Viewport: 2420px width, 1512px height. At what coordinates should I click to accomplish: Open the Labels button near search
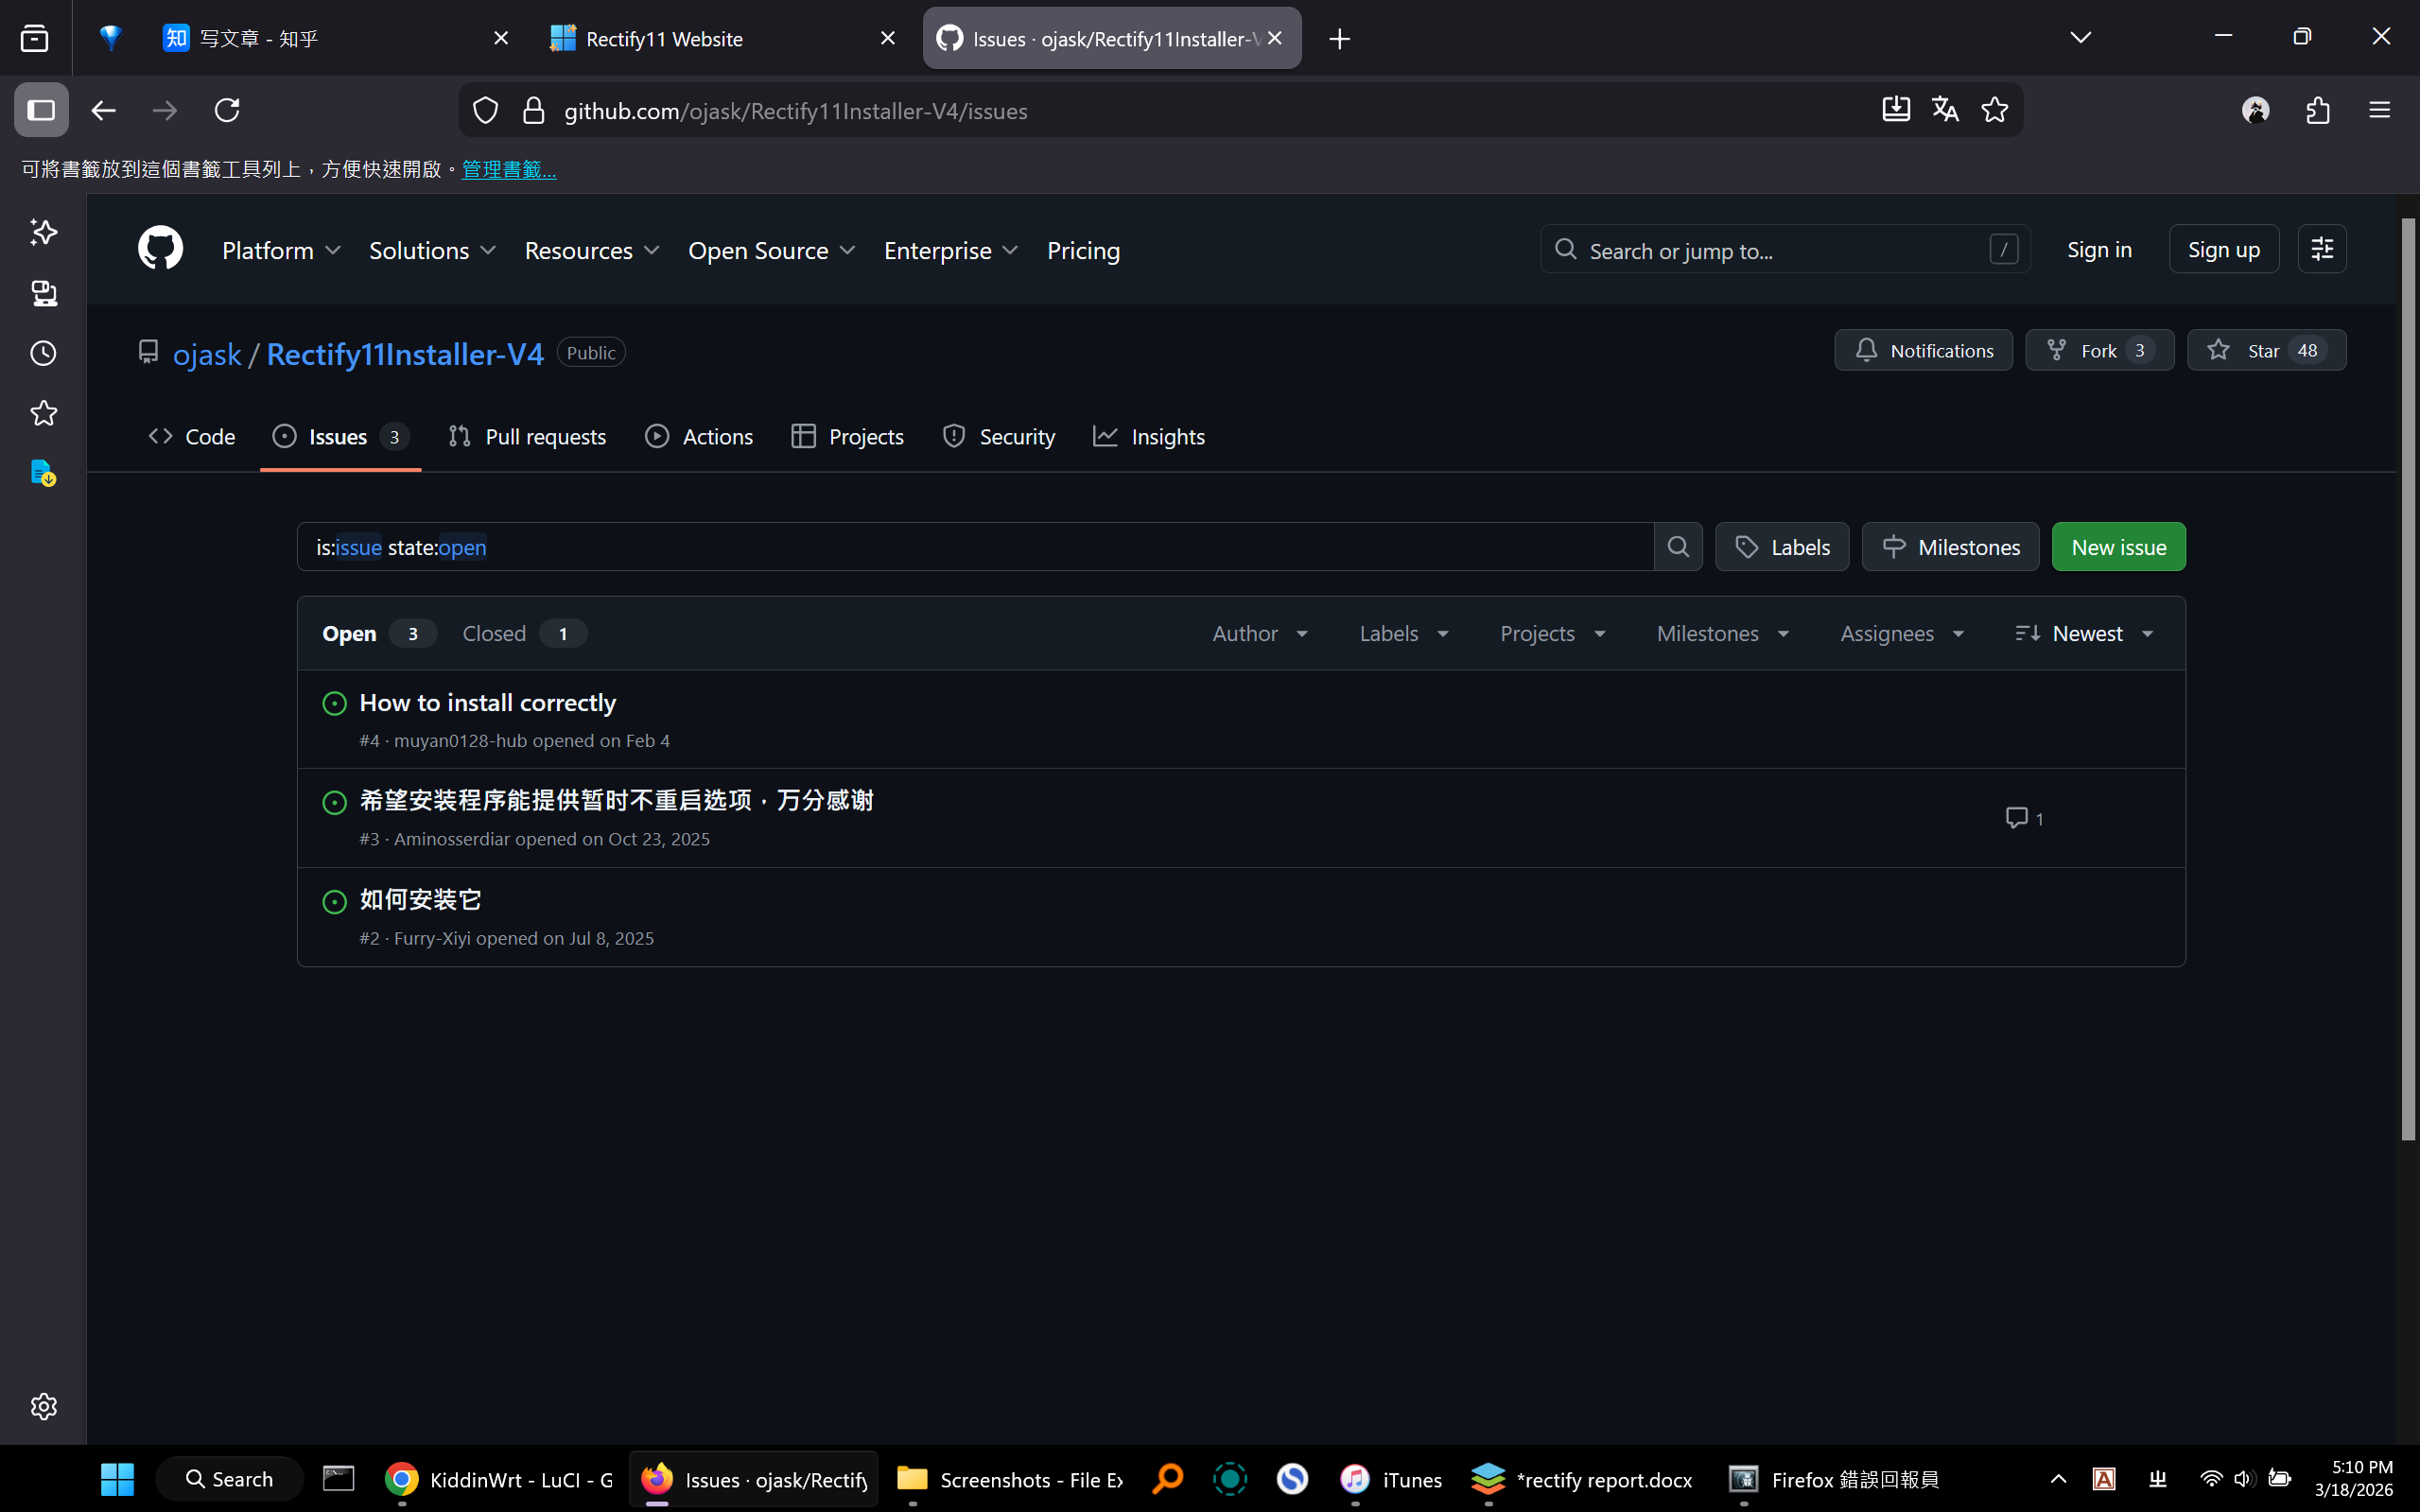1782,547
